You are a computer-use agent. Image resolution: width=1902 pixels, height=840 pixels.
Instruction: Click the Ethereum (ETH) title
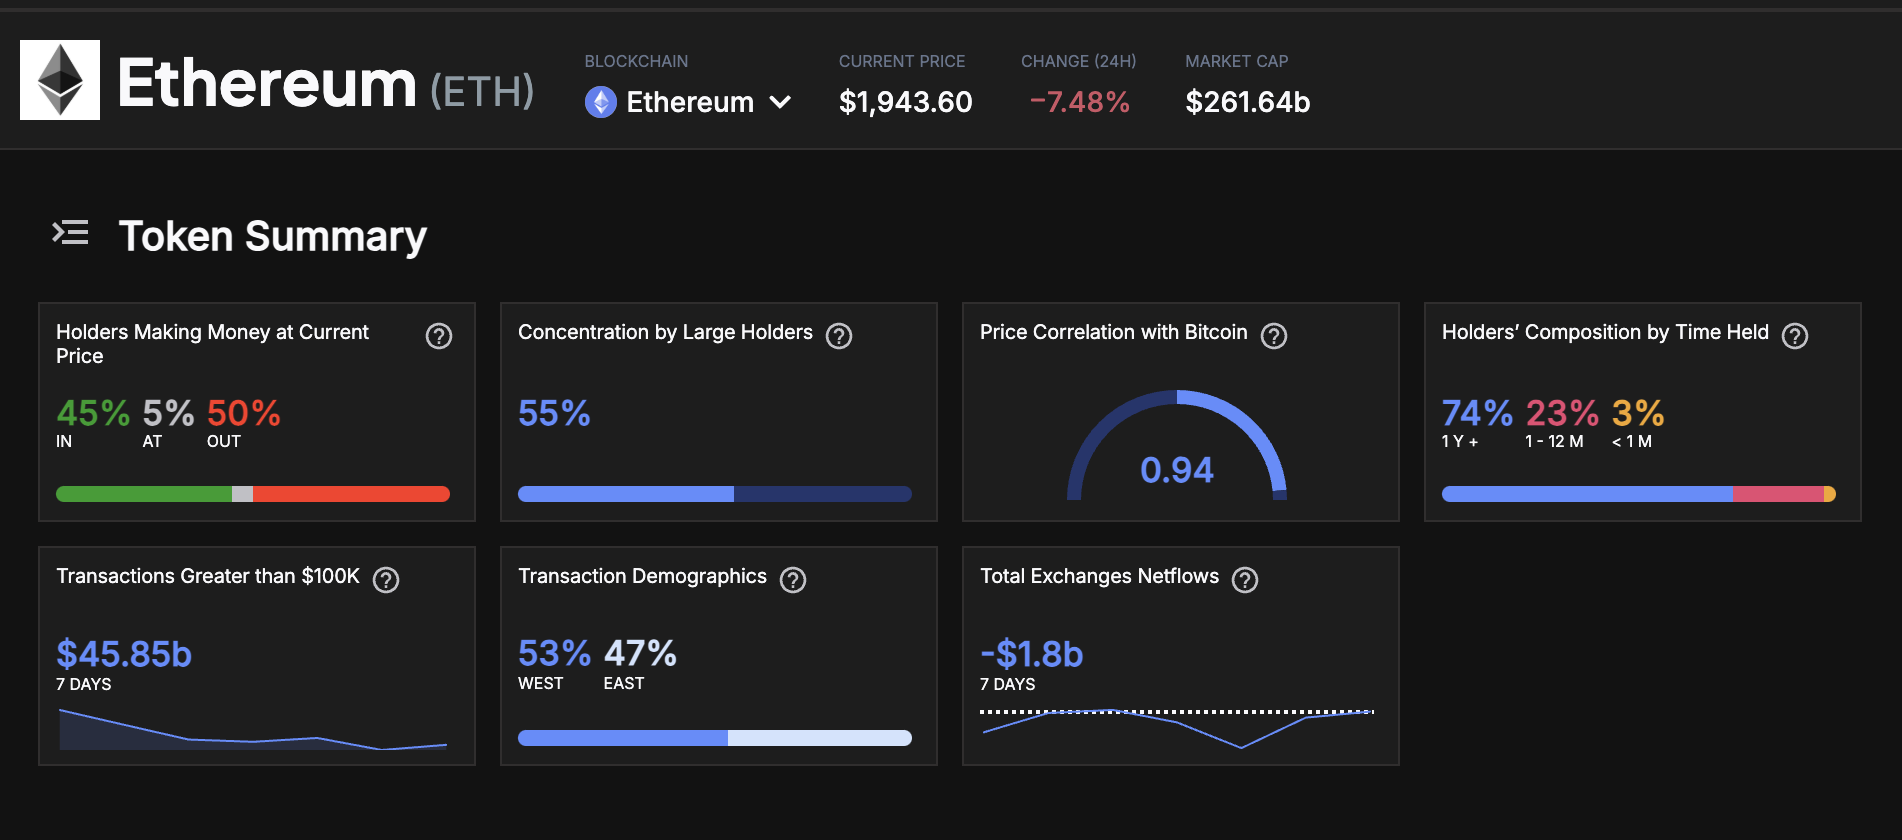(326, 83)
